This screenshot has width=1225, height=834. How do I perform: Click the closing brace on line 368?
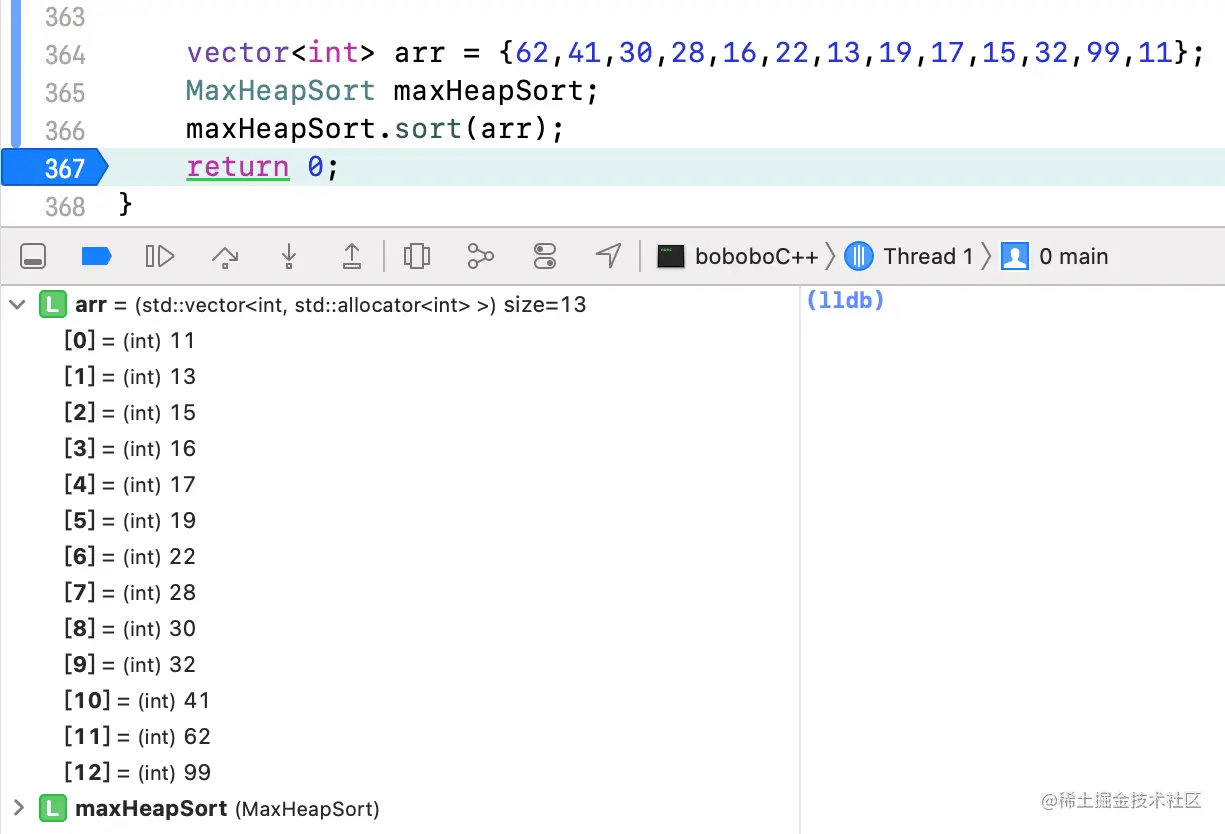click(126, 205)
